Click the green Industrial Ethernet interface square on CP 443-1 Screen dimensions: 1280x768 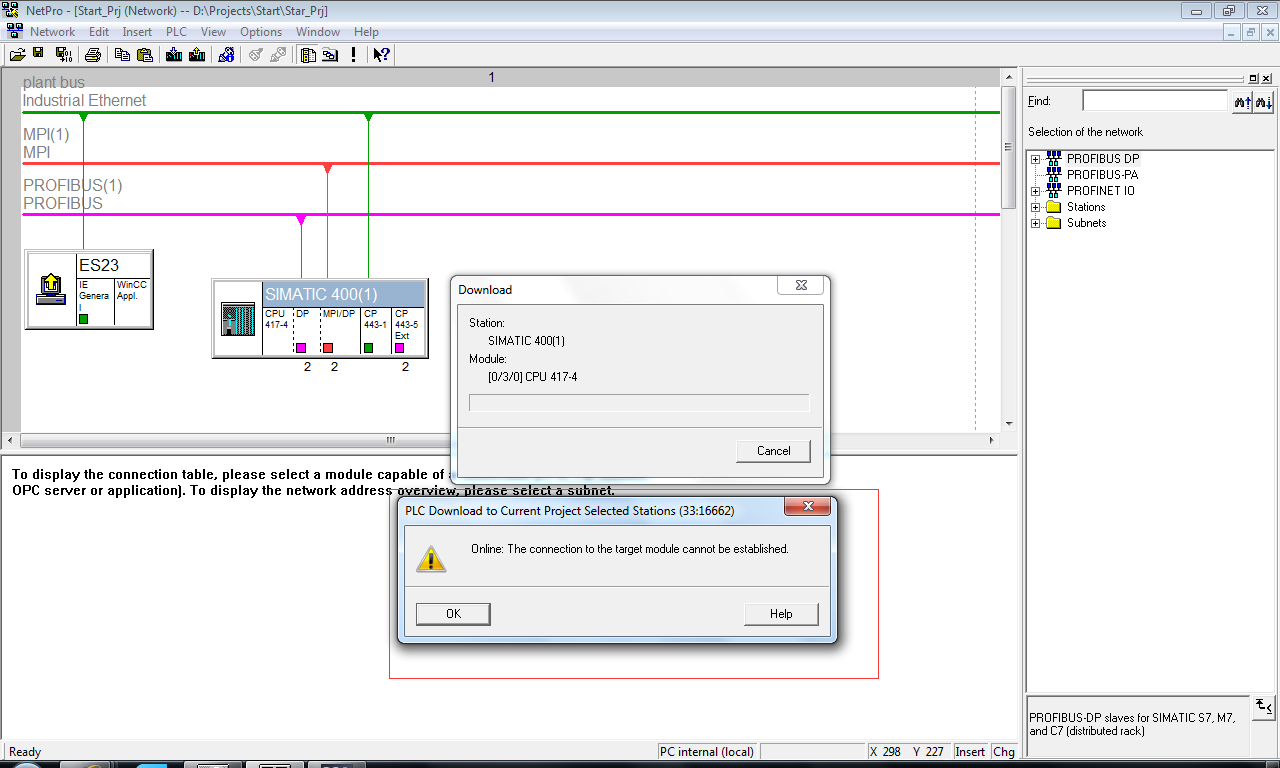(x=368, y=348)
